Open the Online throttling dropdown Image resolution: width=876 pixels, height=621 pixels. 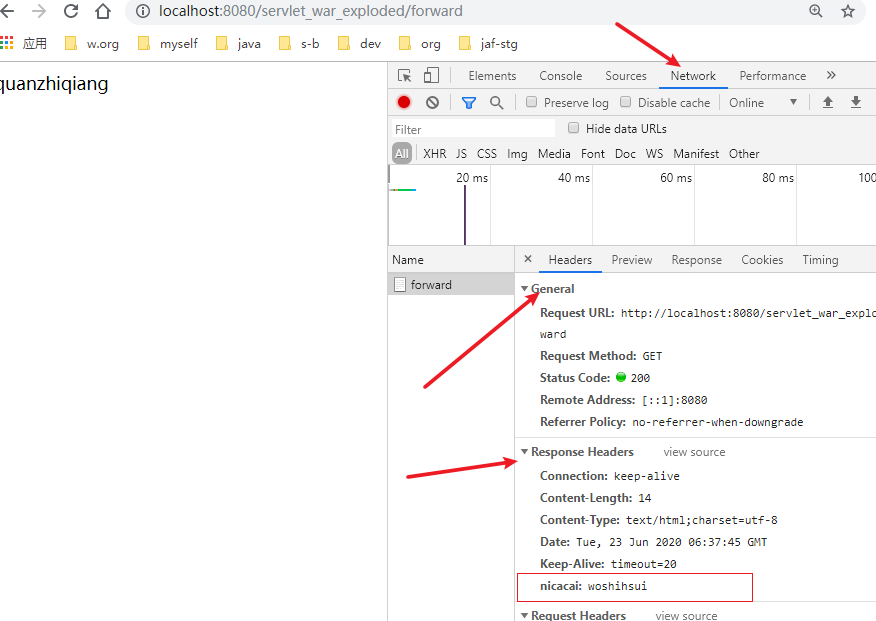(763, 103)
